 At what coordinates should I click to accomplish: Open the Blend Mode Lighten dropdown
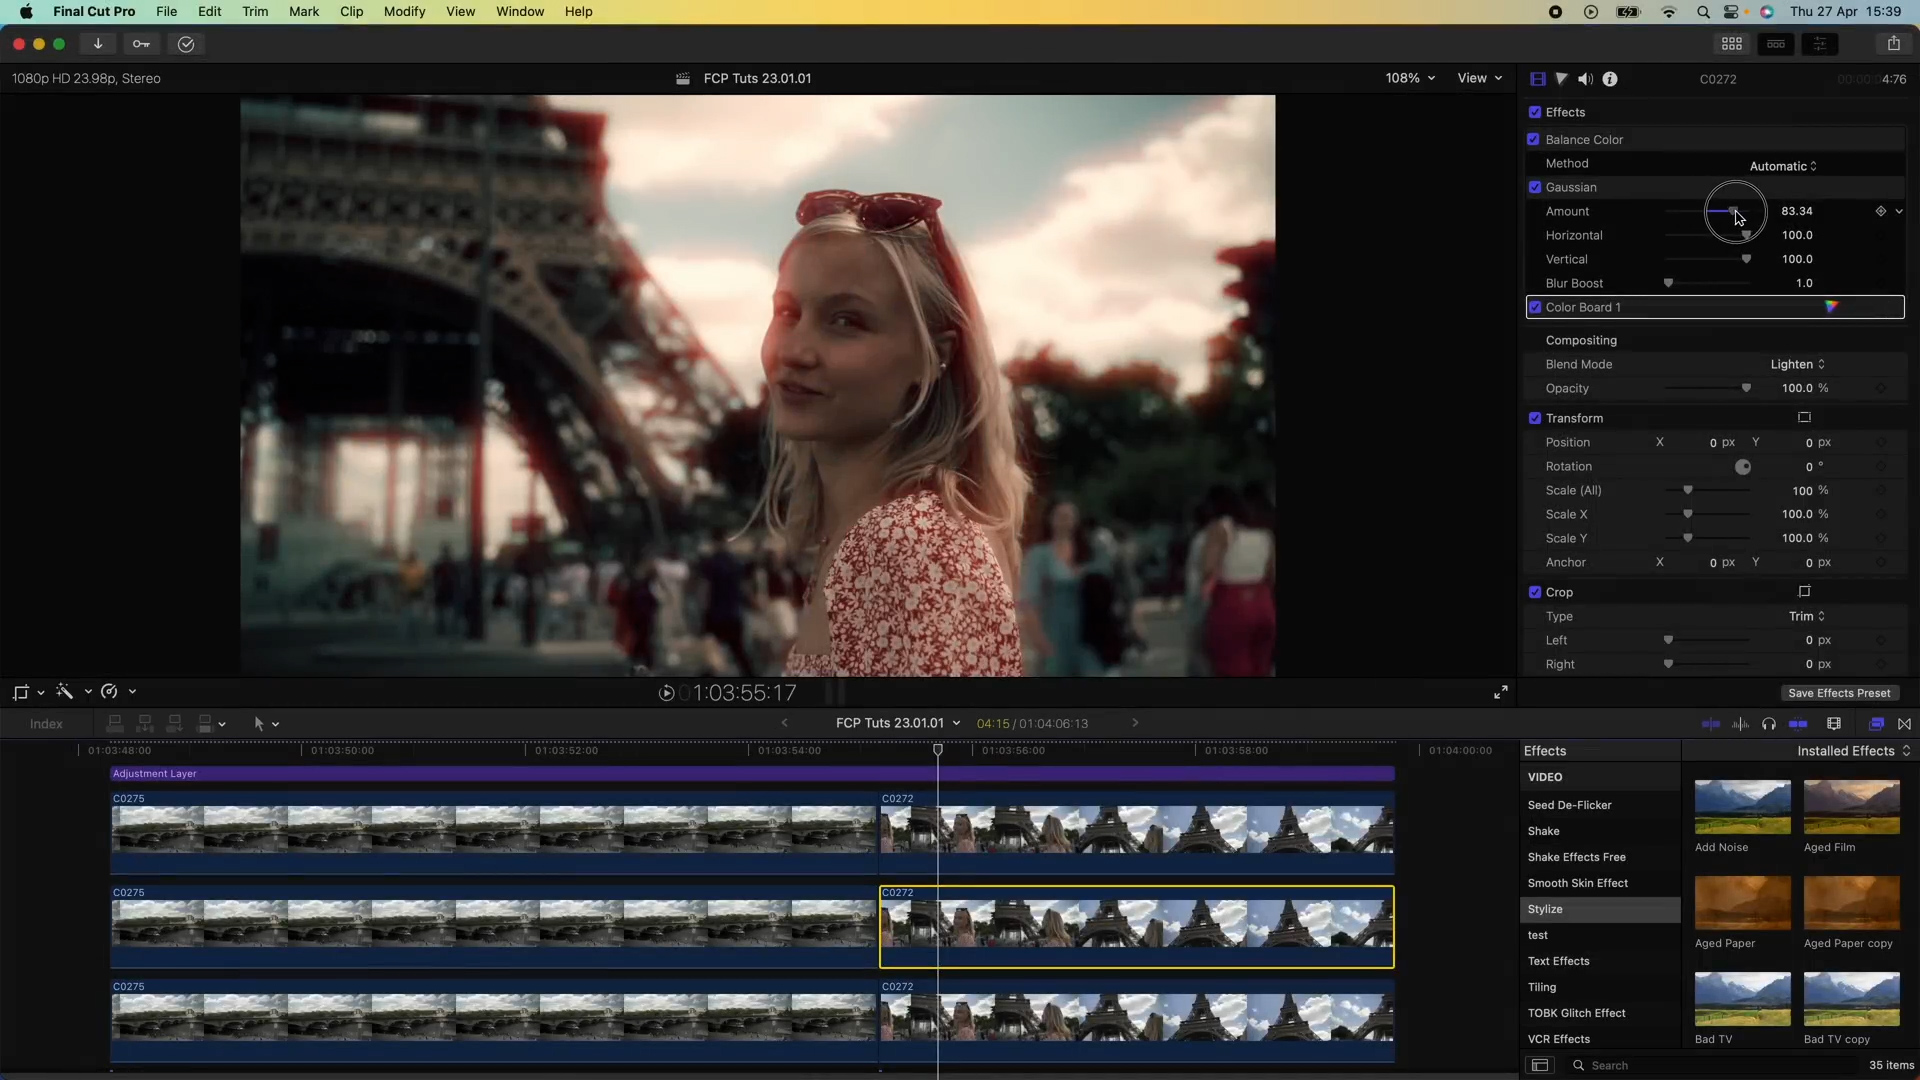(1797, 364)
